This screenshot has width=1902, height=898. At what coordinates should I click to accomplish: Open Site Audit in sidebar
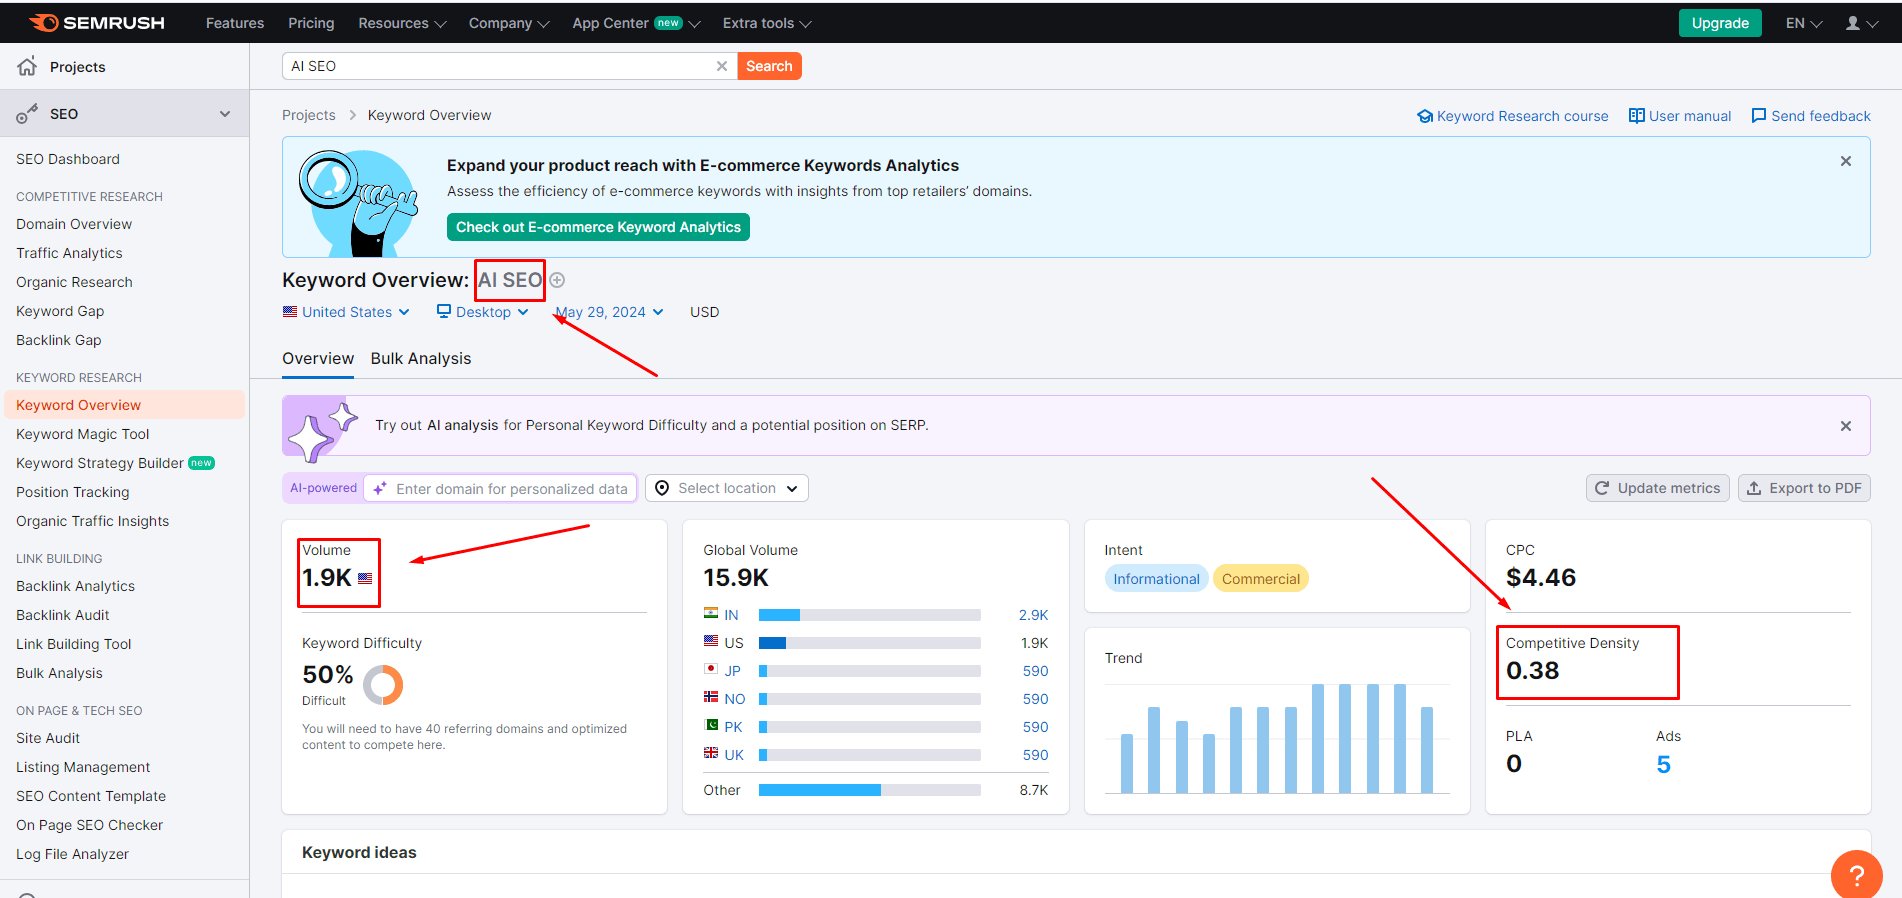(48, 738)
